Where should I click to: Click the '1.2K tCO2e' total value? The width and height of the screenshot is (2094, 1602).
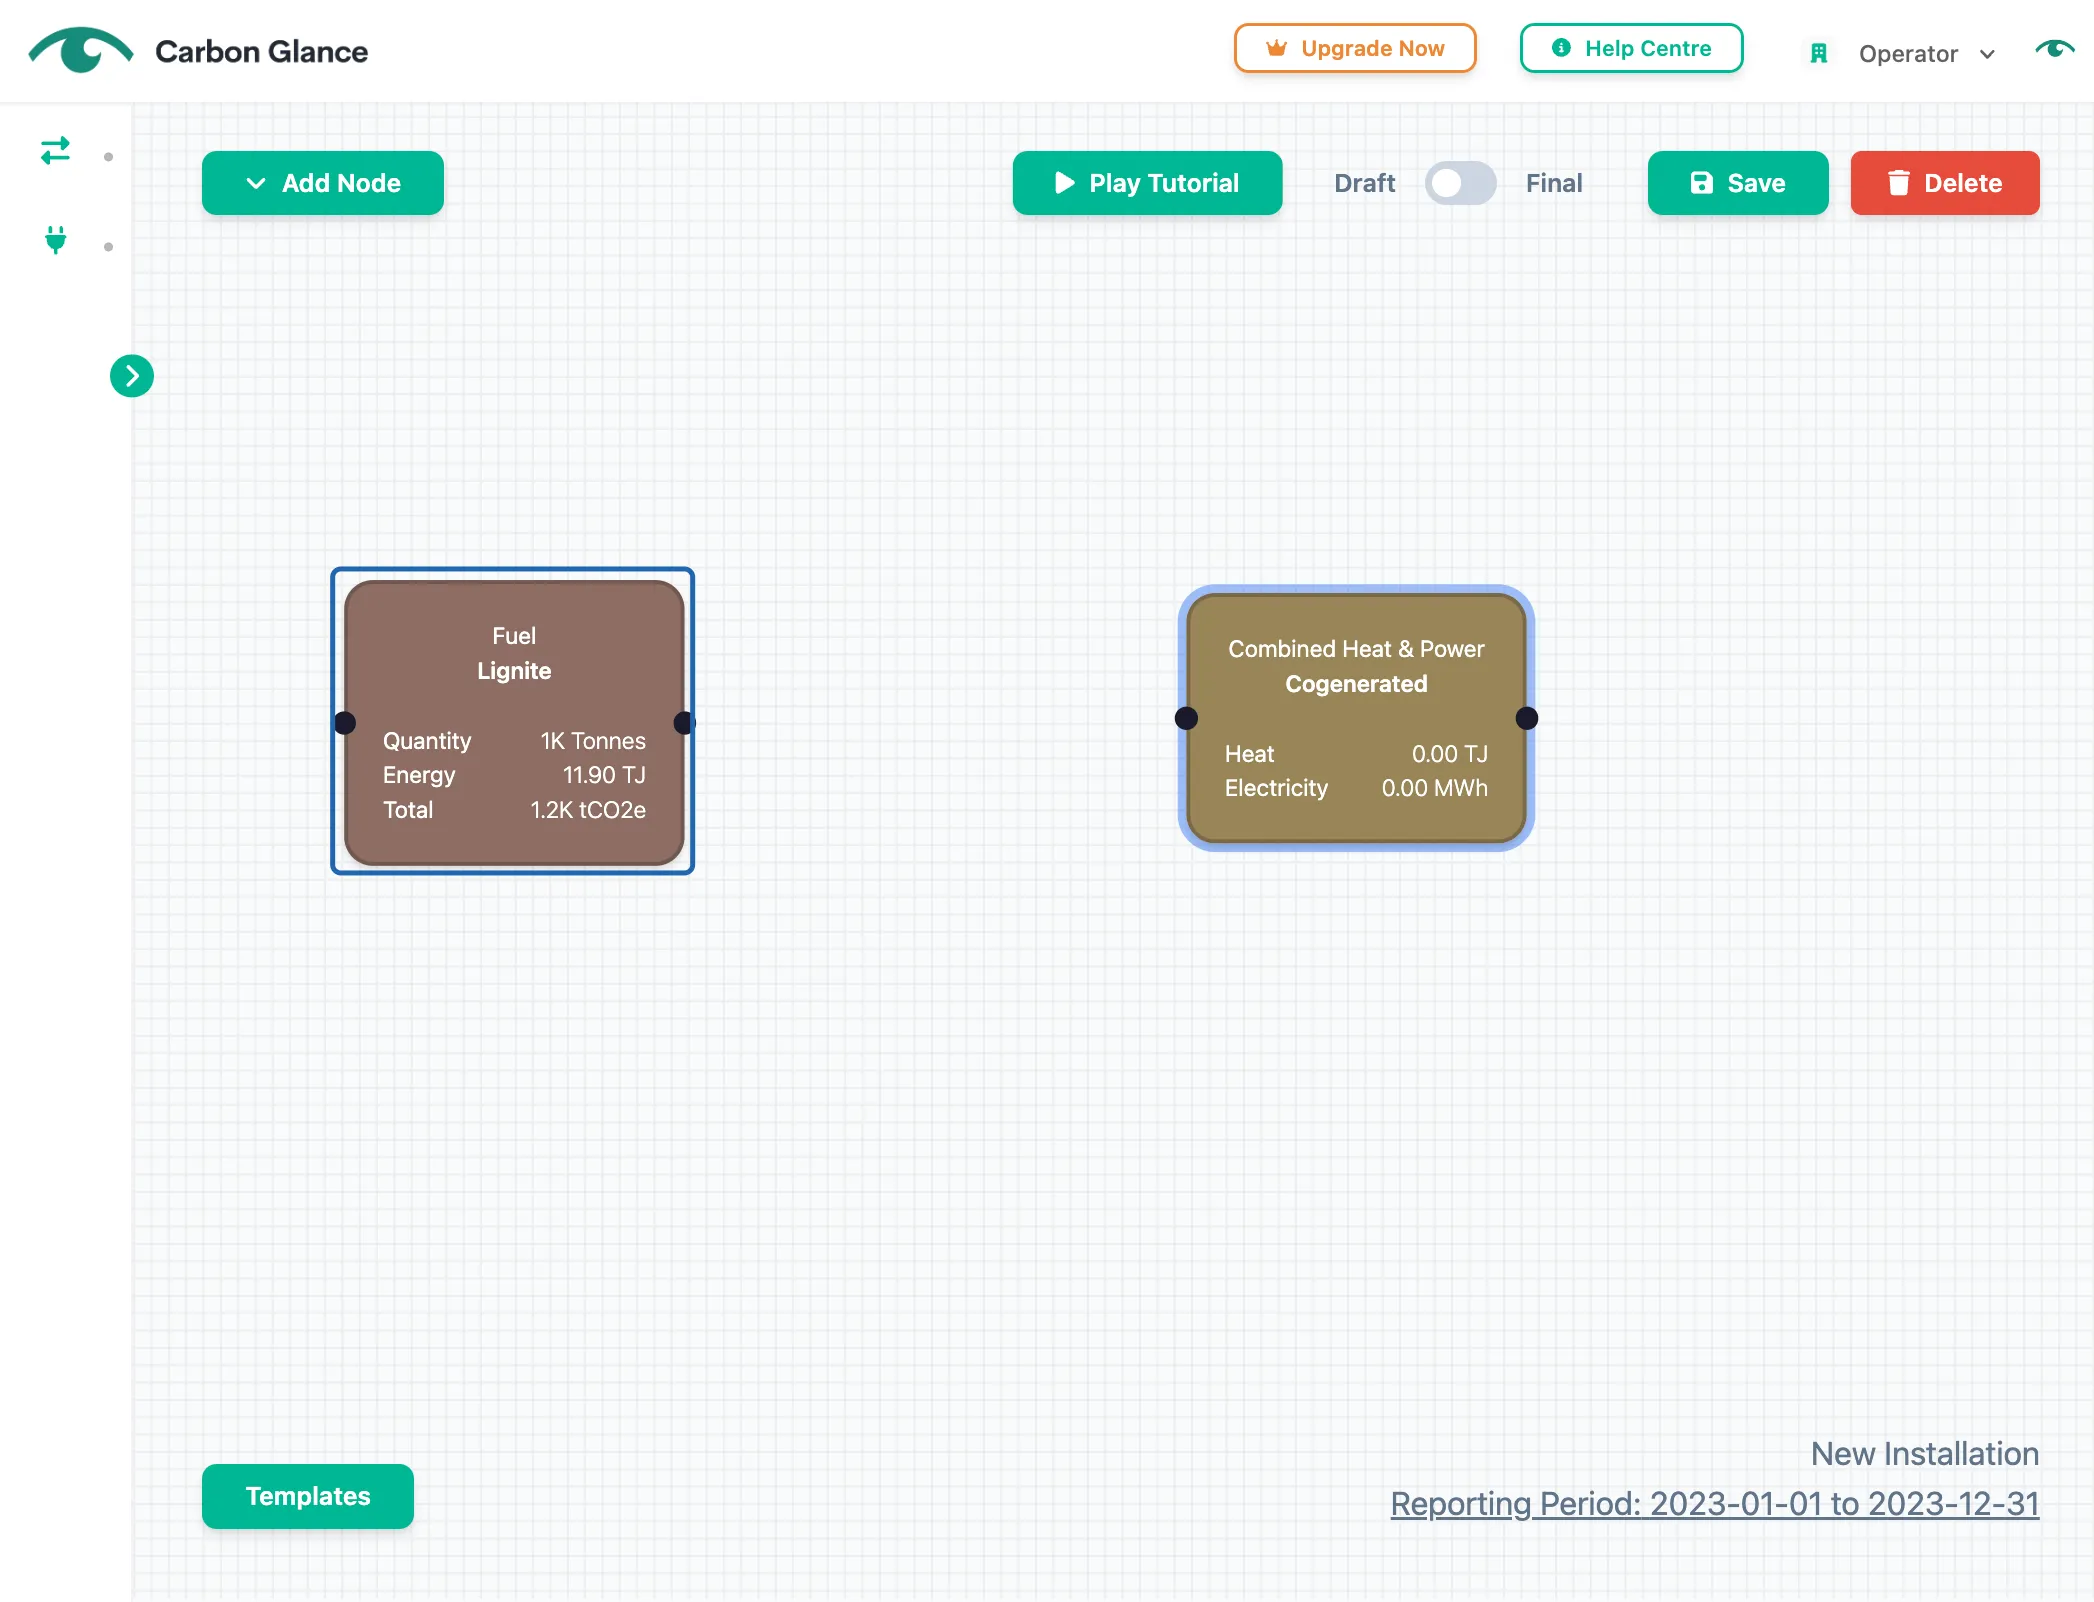588,810
